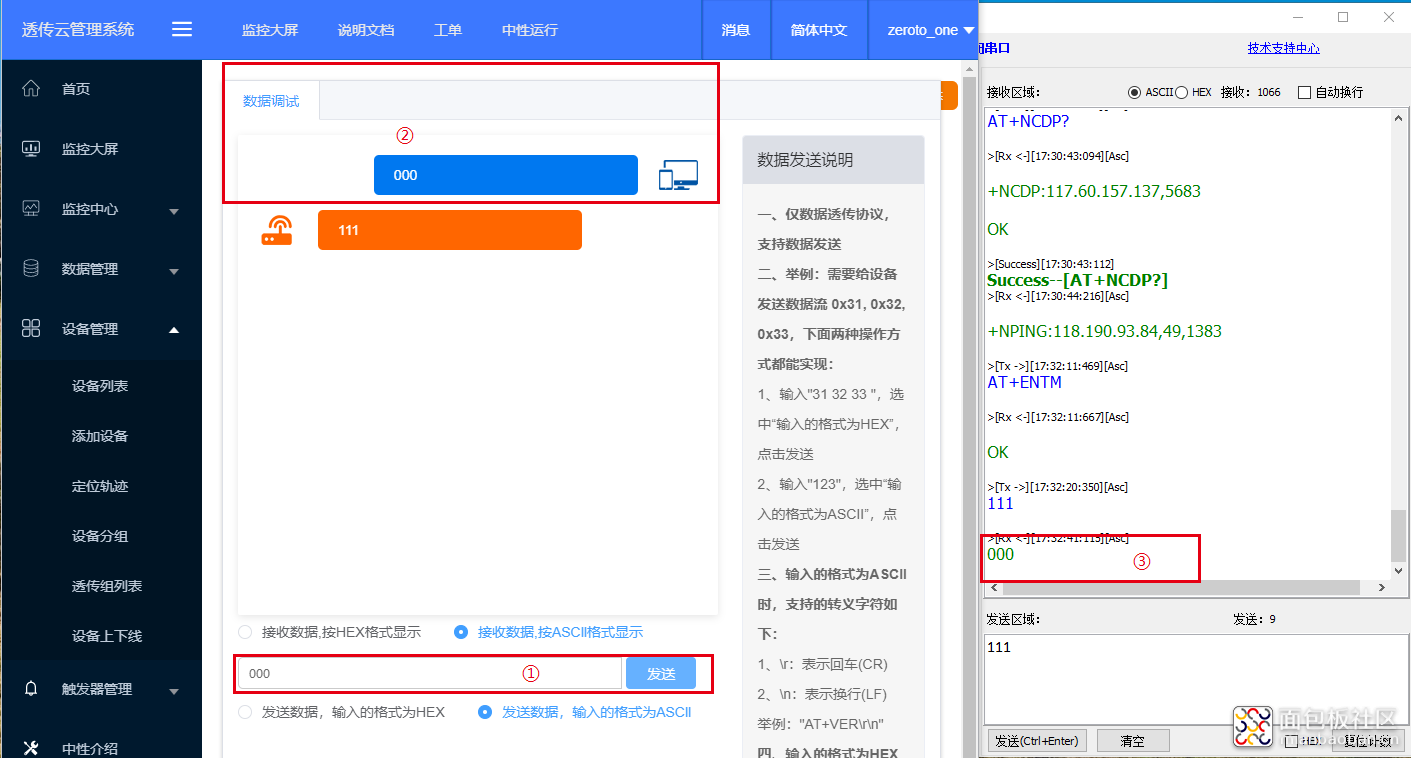Select 发送数据，输入的格式为HEX radio option
Viewport: 1411px width, 758px height.
click(245, 712)
